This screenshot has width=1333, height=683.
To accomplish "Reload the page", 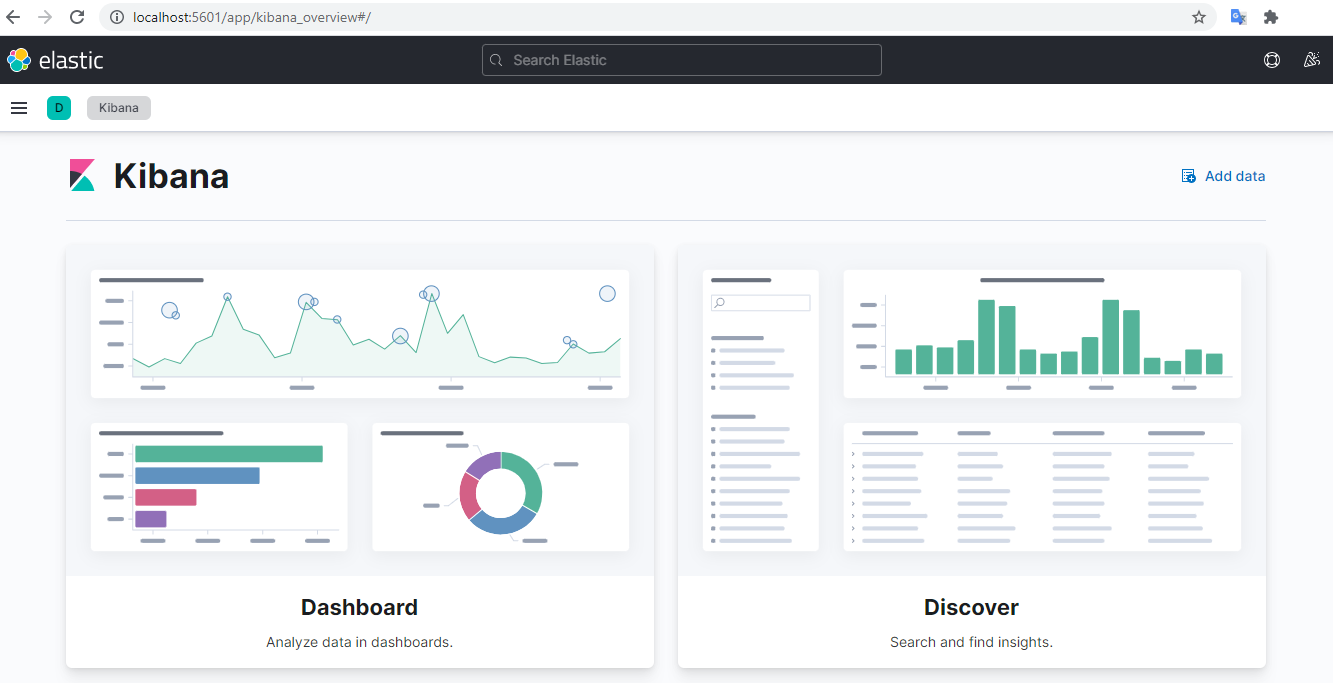I will [77, 17].
